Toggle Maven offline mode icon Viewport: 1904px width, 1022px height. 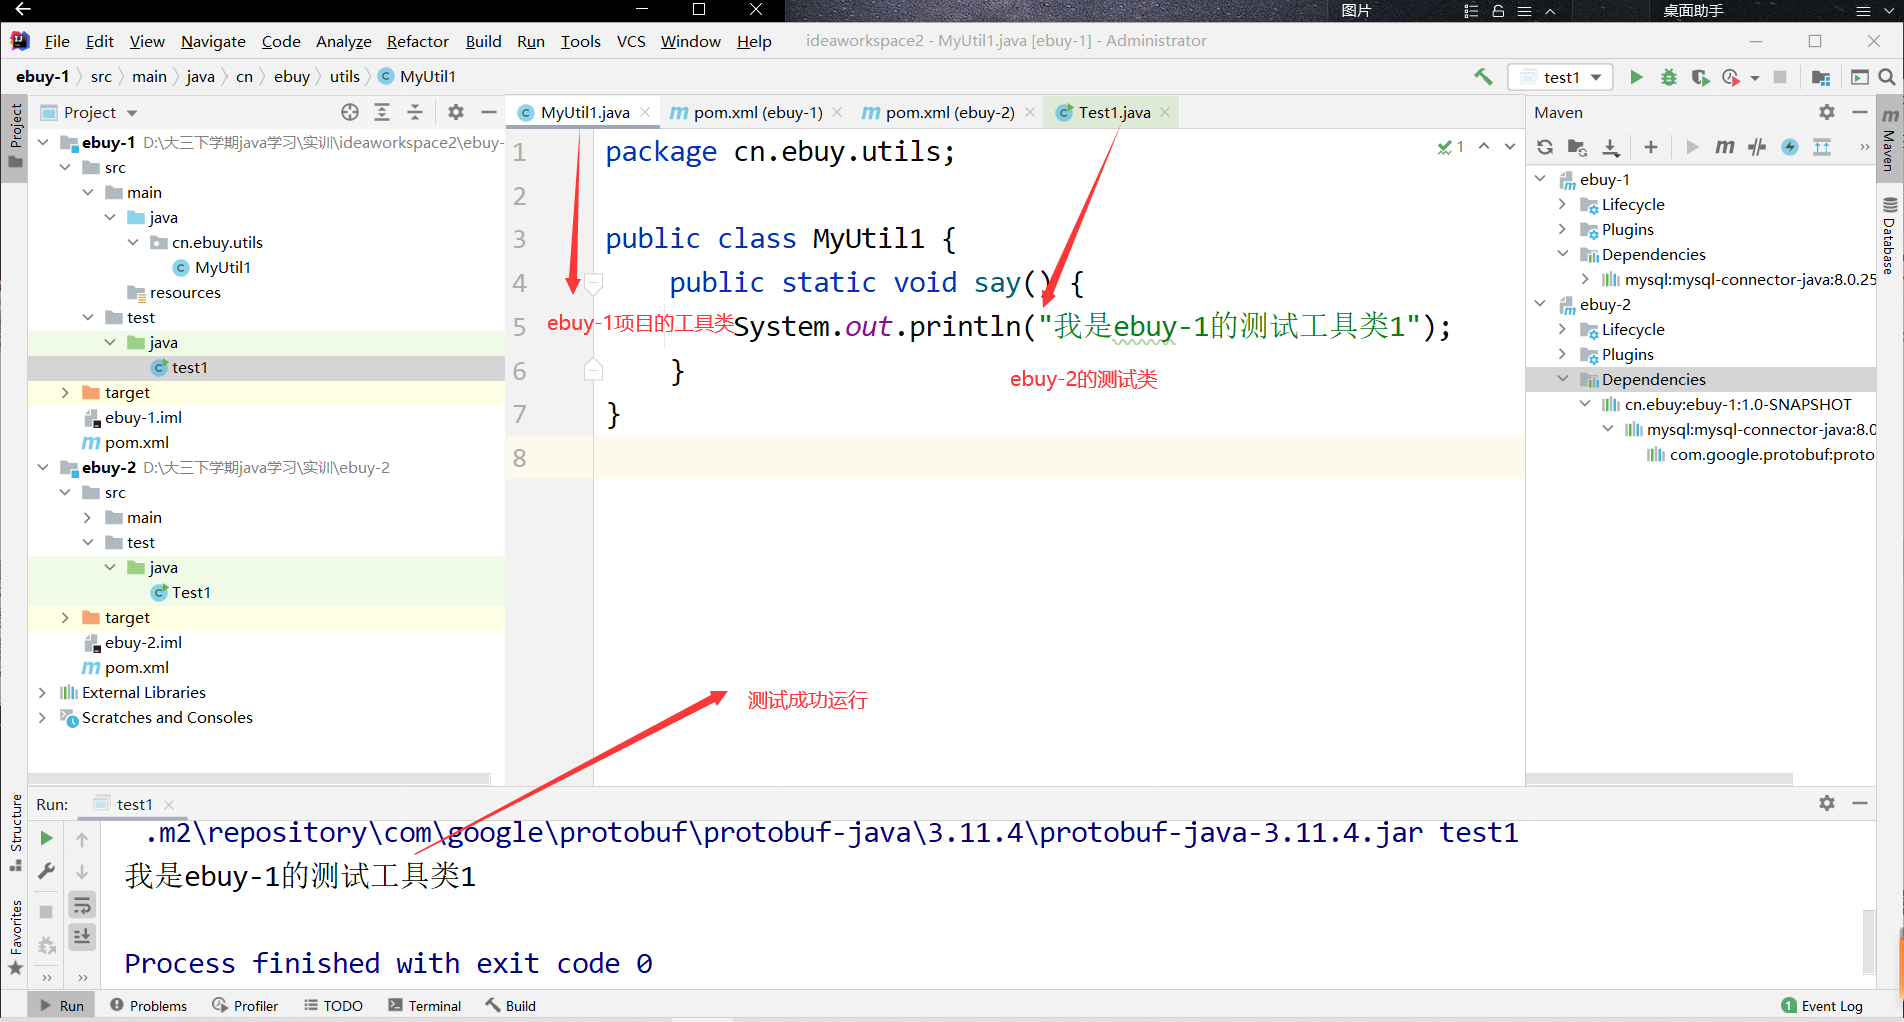pyautogui.click(x=1757, y=147)
